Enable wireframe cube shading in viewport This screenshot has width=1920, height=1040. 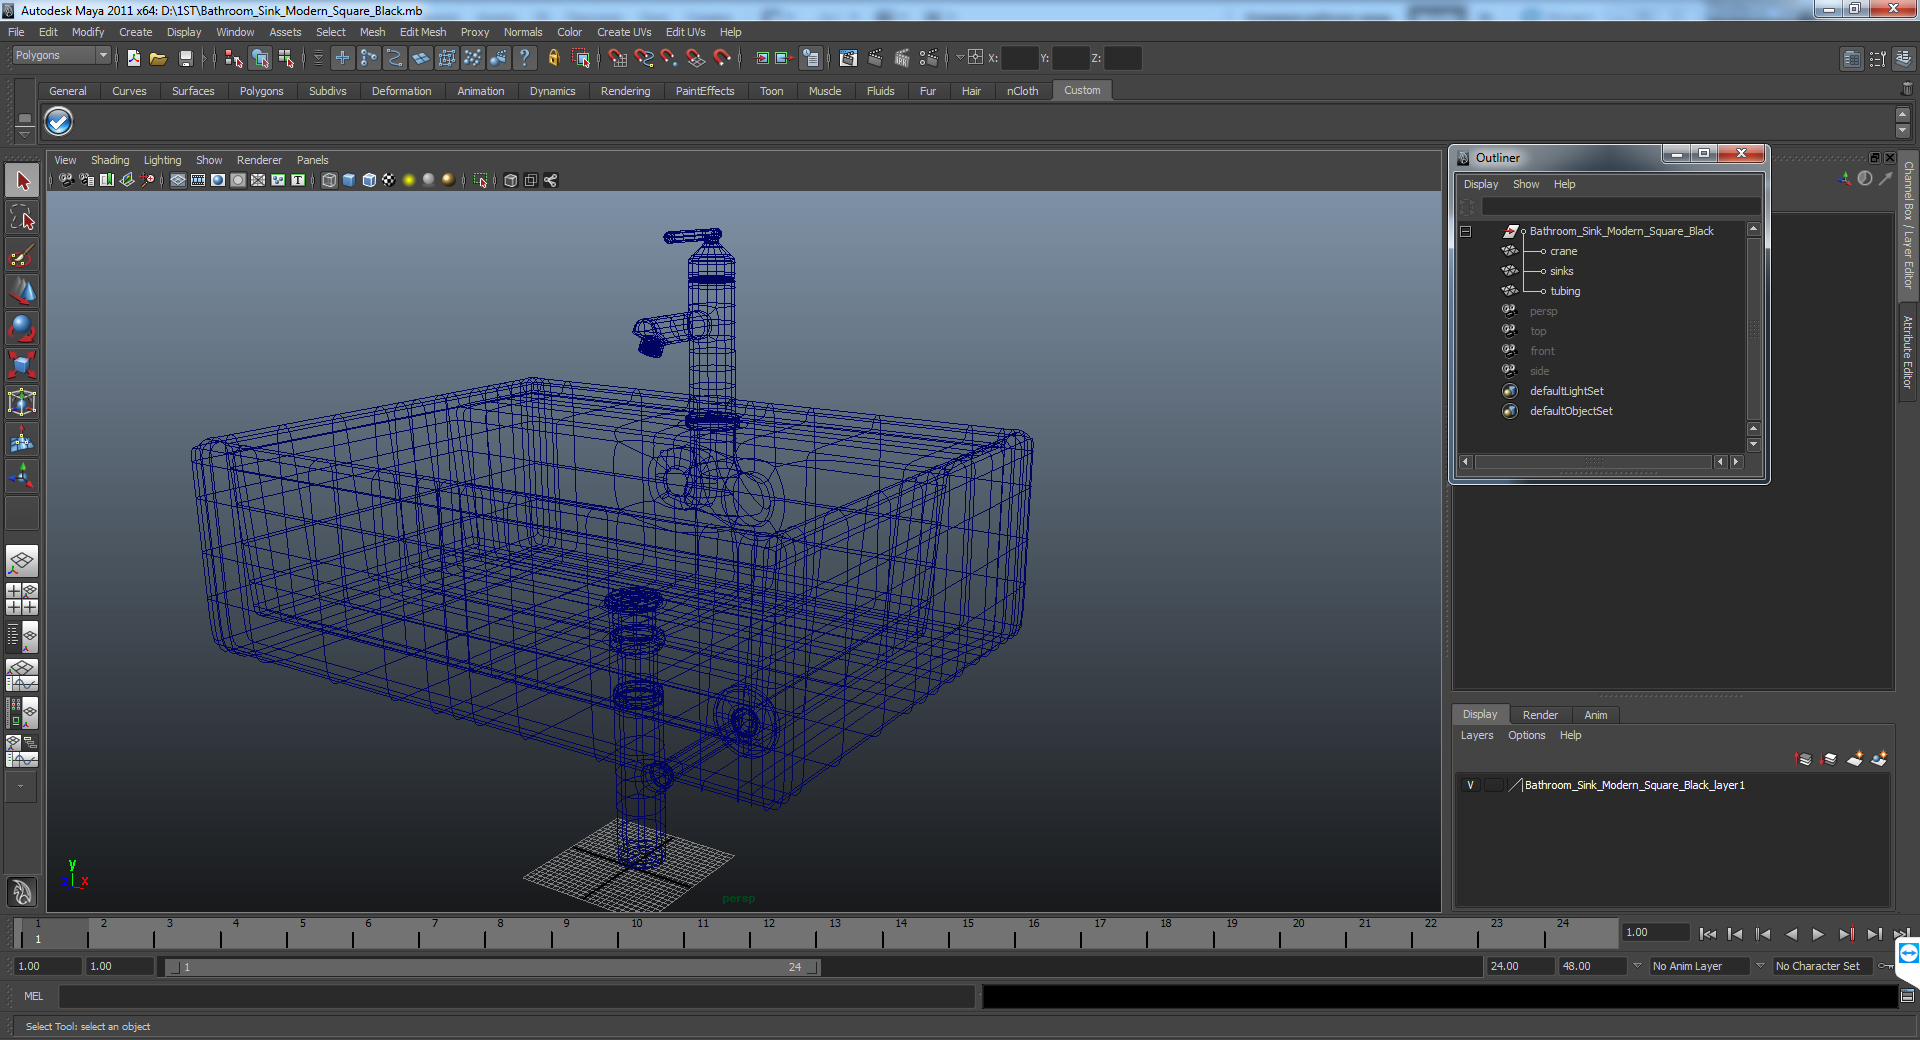329,180
